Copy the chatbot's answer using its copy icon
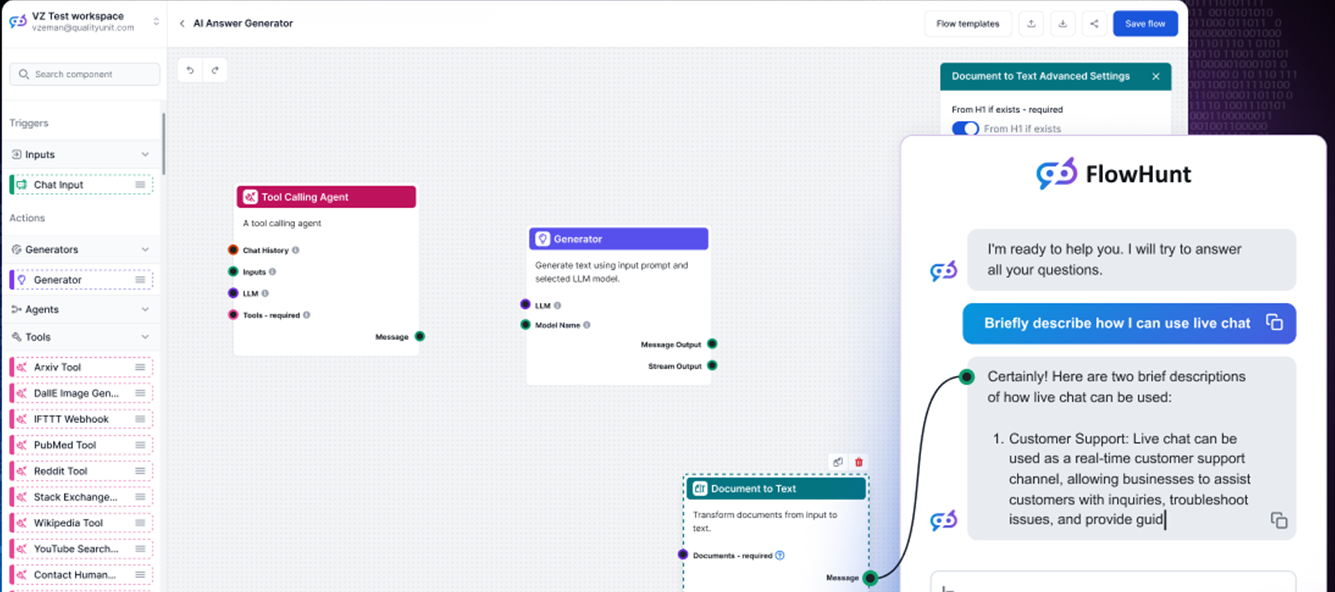Image resolution: width=1335 pixels, height=592 pixels. point(1280,520)
